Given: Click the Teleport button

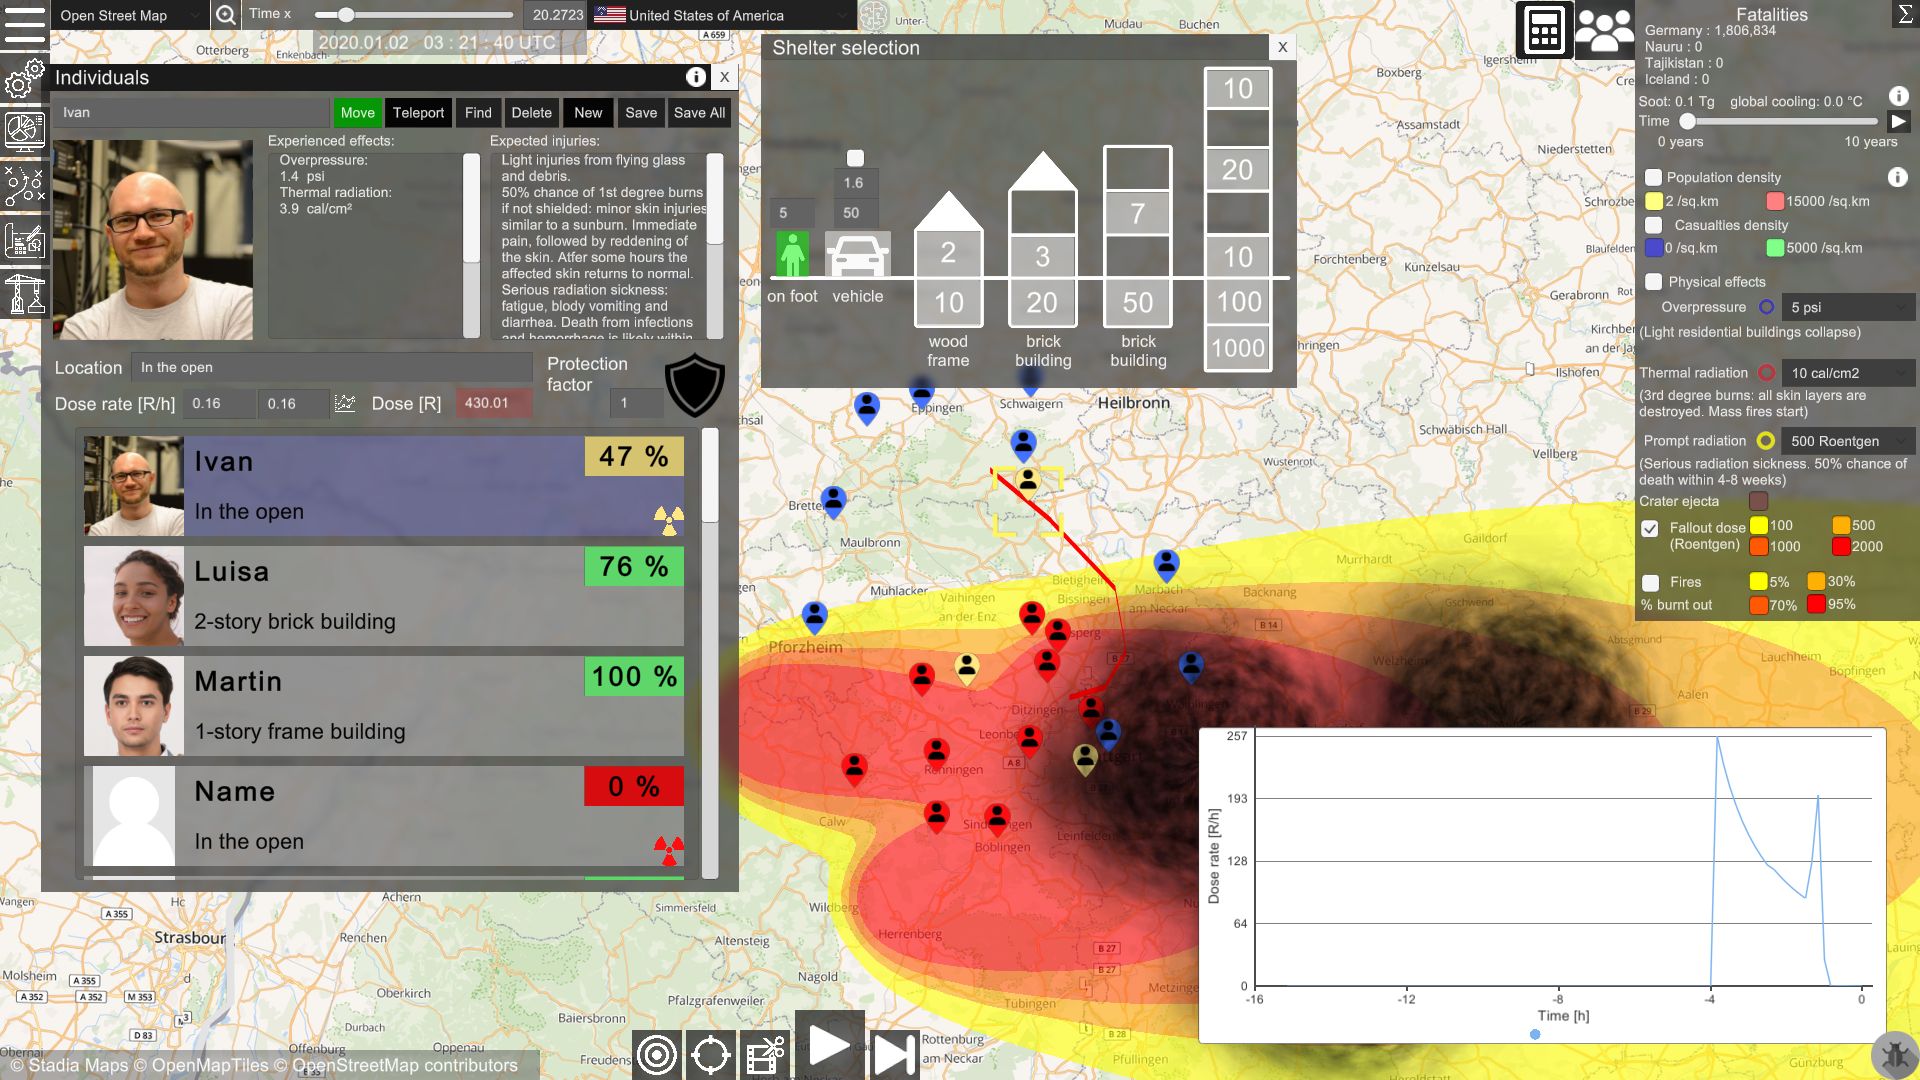Looking at the screenshot, I should click(x=418, y=113).
